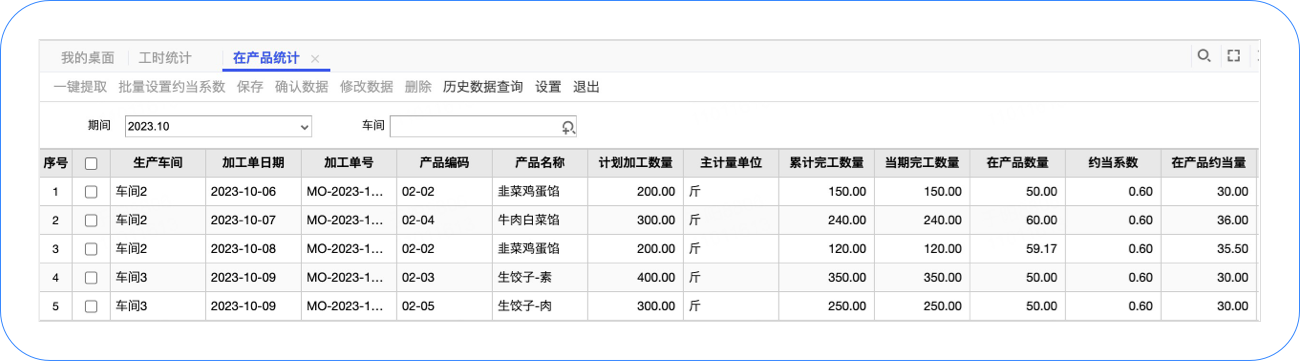Close the 在产品统计 tab
The image size is (1300, 361).
point(315,59)
